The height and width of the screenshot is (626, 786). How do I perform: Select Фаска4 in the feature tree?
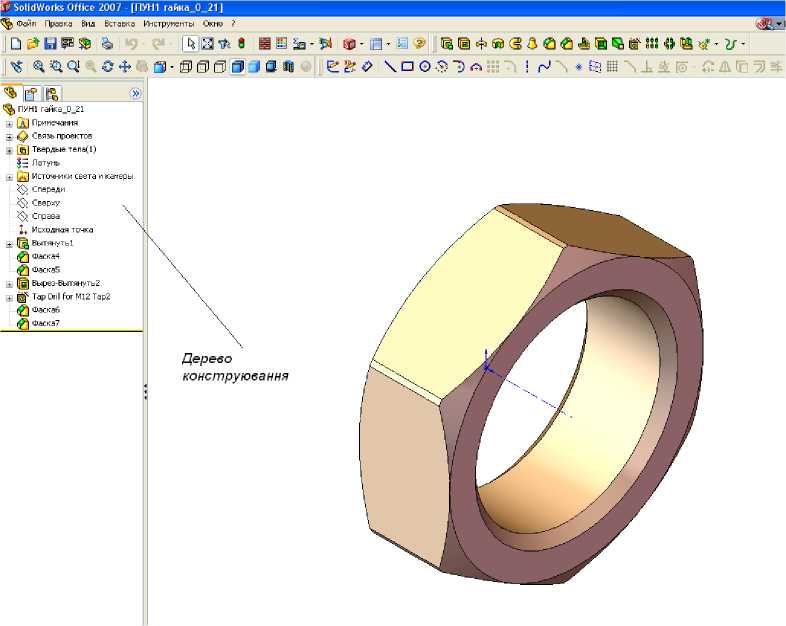(x=45, y=257)
